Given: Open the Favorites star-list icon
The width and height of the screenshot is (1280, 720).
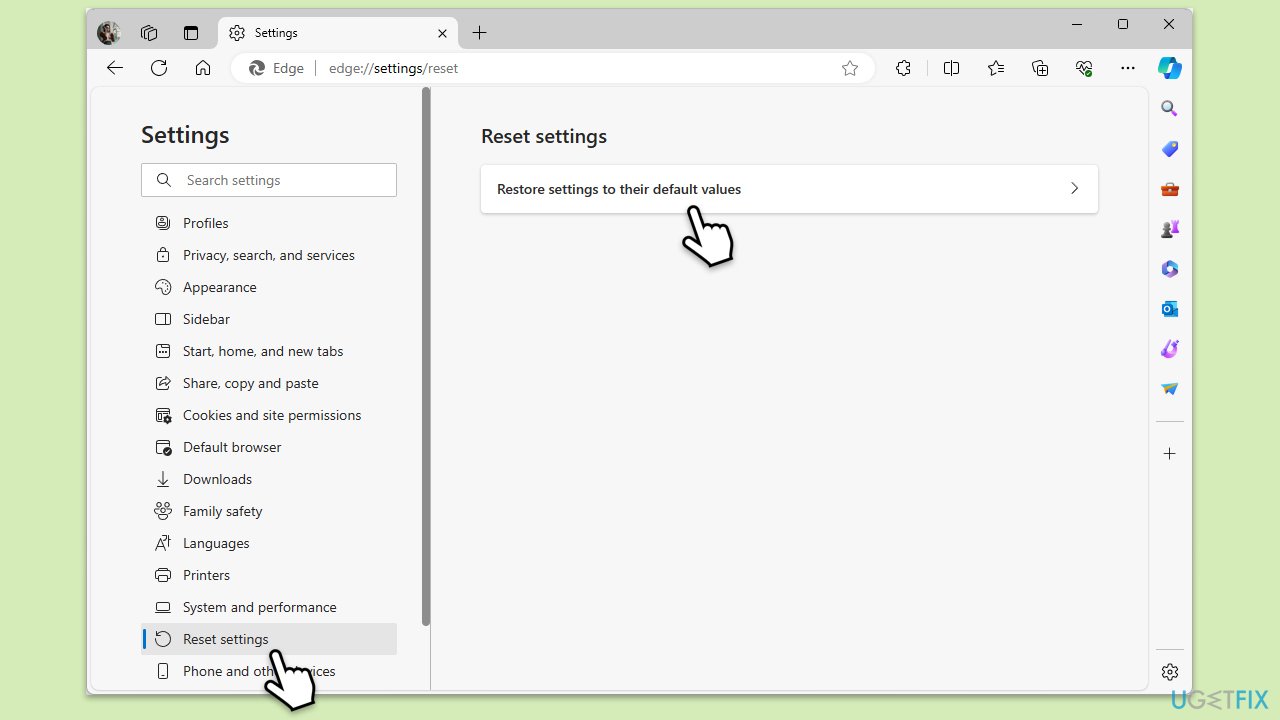Looking at the screenshot, I should pyautogui.click(x=996, y=68).
